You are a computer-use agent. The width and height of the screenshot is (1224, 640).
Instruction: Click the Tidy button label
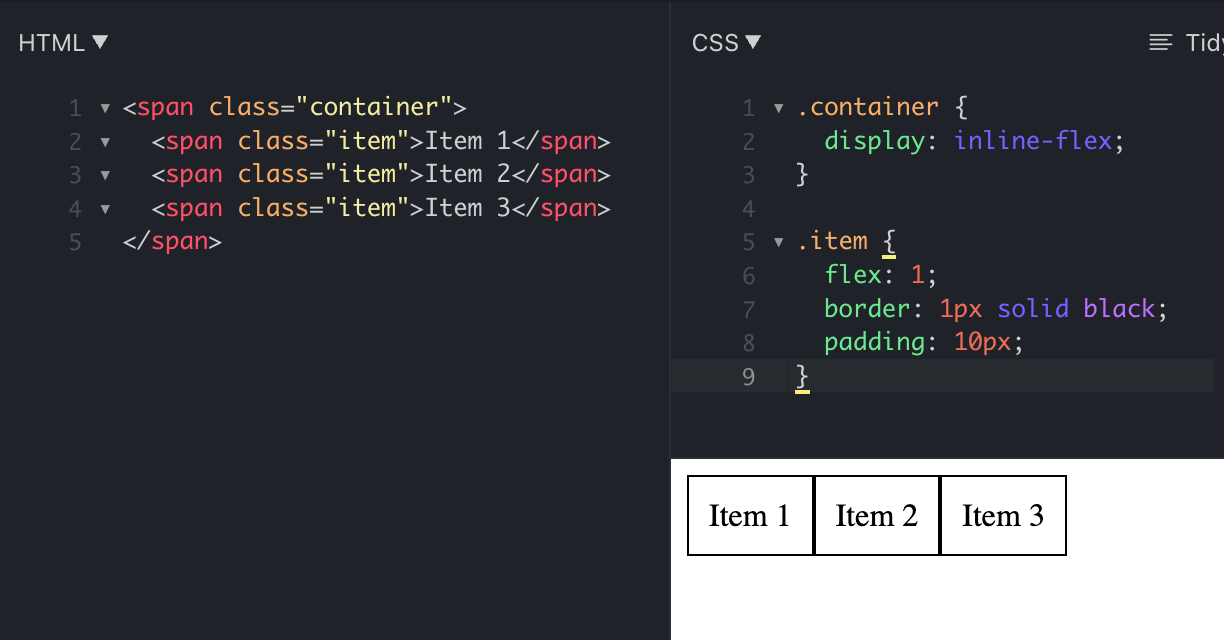pyautogui.click(x=1204, y=42)
